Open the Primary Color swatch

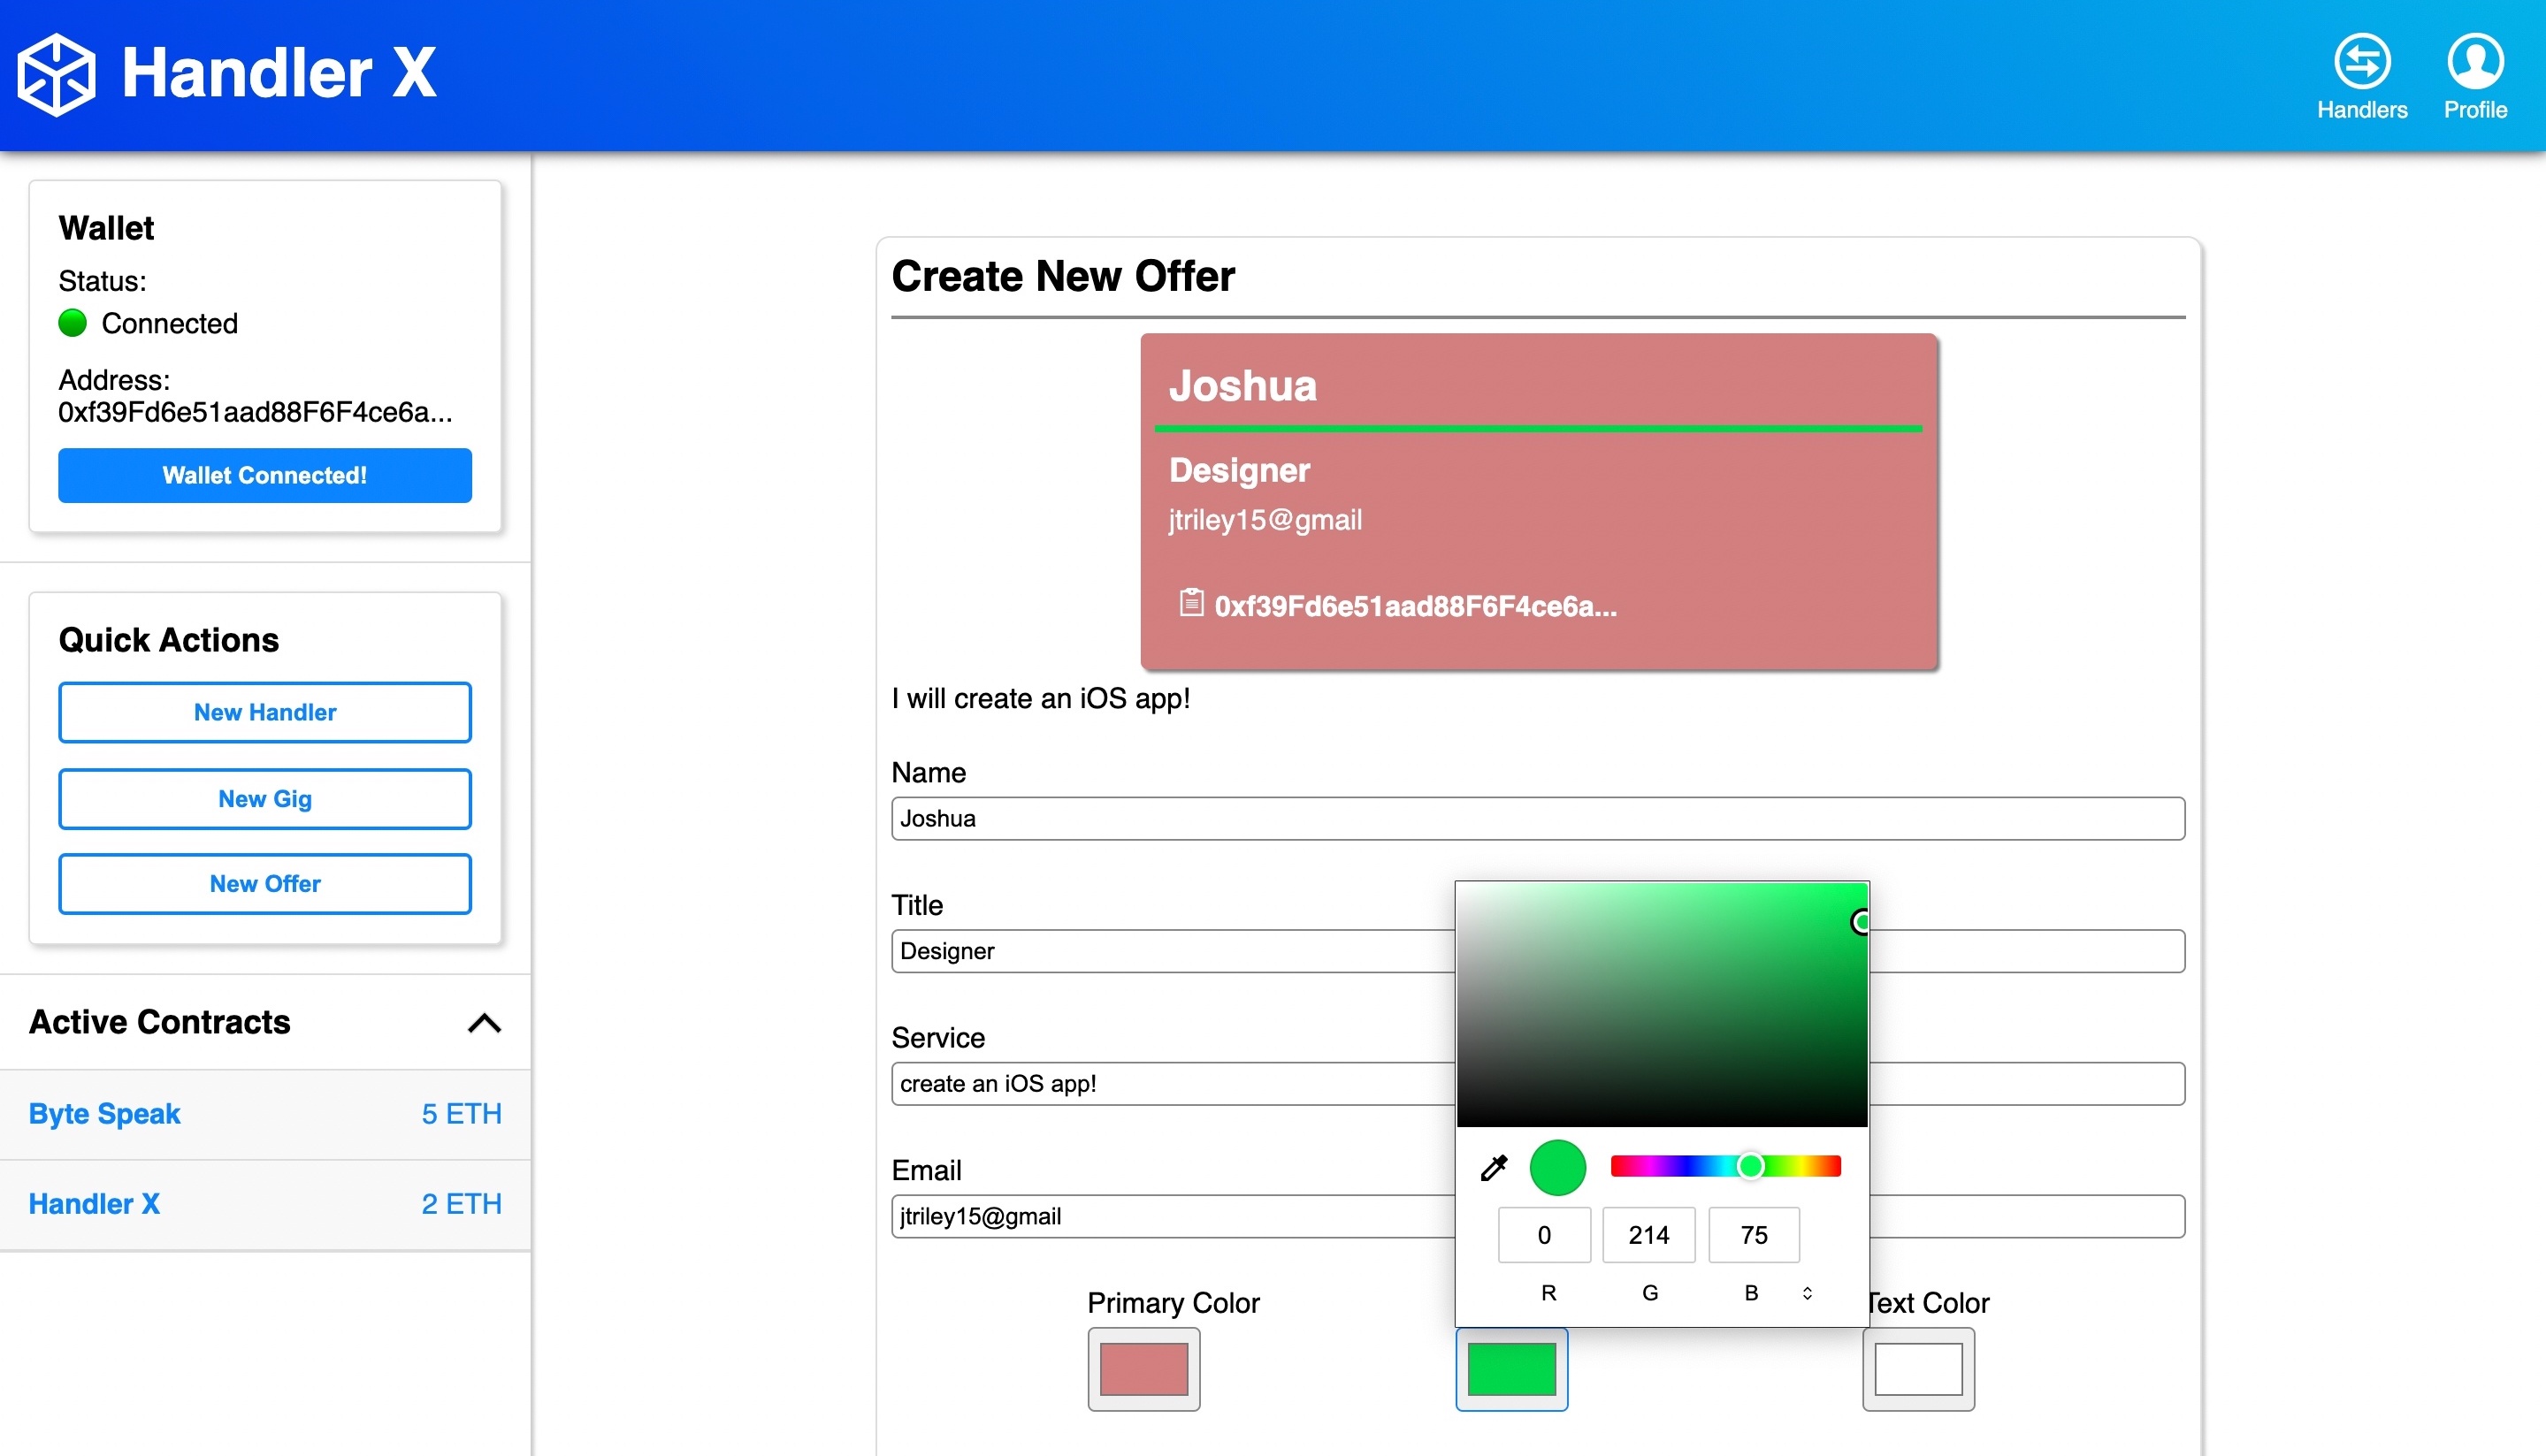point(1144,1369)
